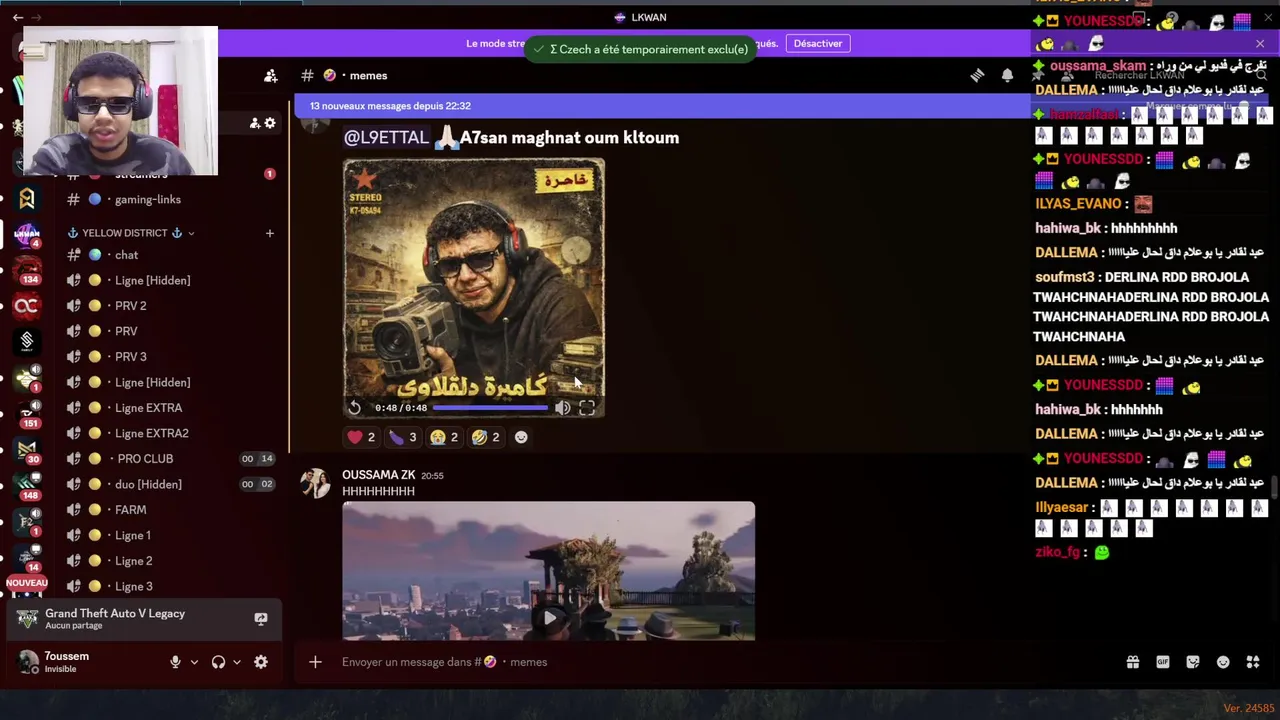Image resolution: width=1280 pixels, height=720 pixels.
Task: Join the Ligne 2 voice channel
Action: point(134,561)
